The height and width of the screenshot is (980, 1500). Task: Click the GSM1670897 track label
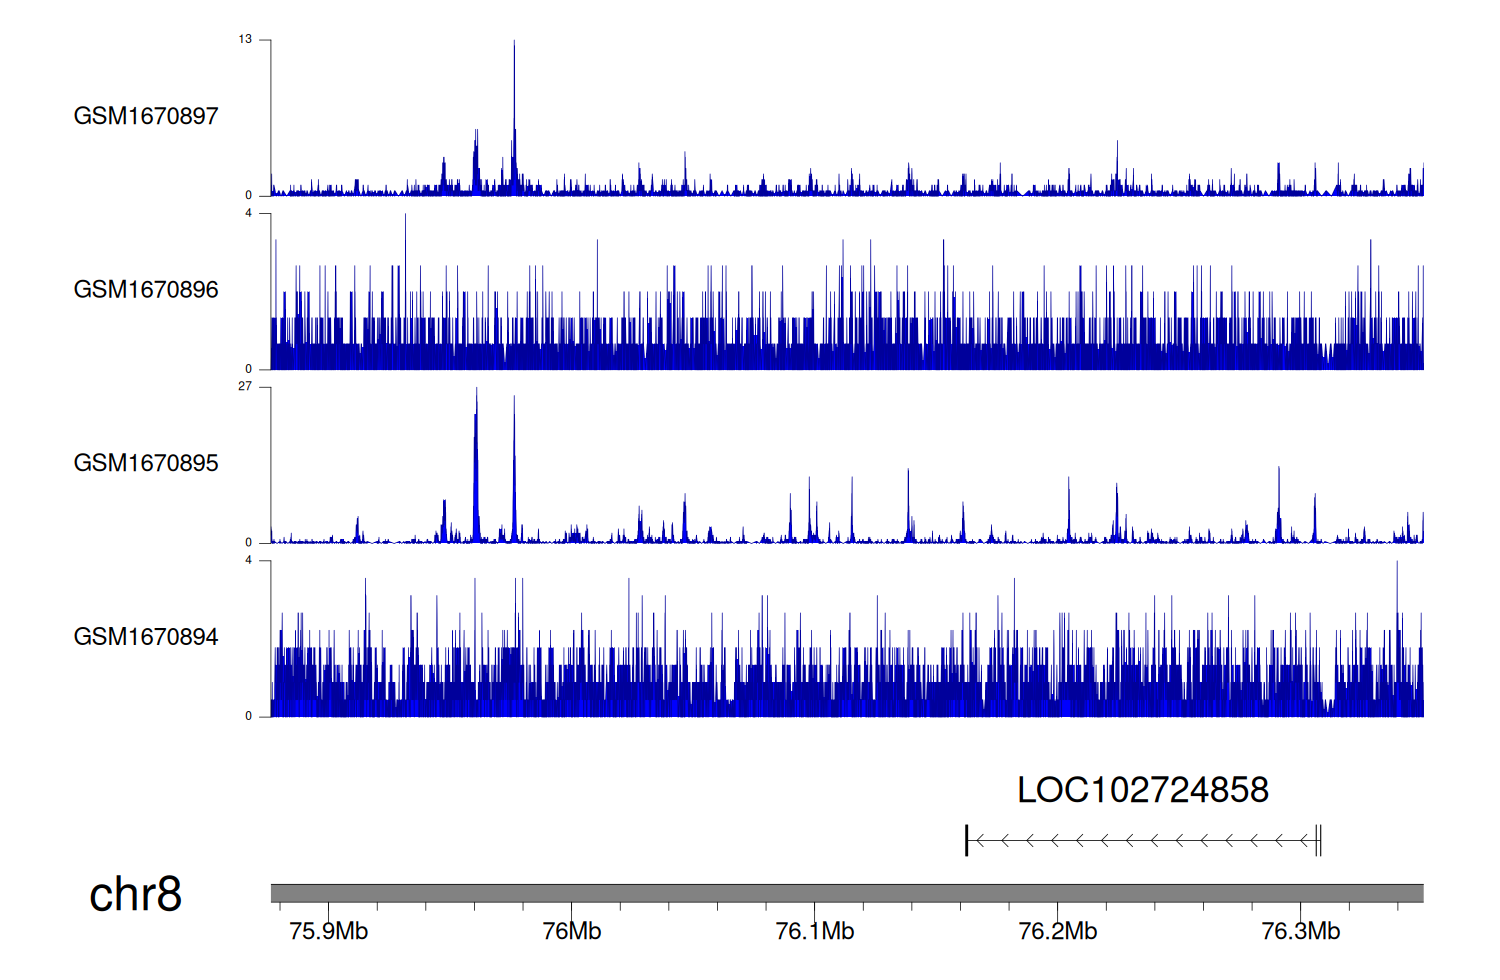tap(146, 116)
